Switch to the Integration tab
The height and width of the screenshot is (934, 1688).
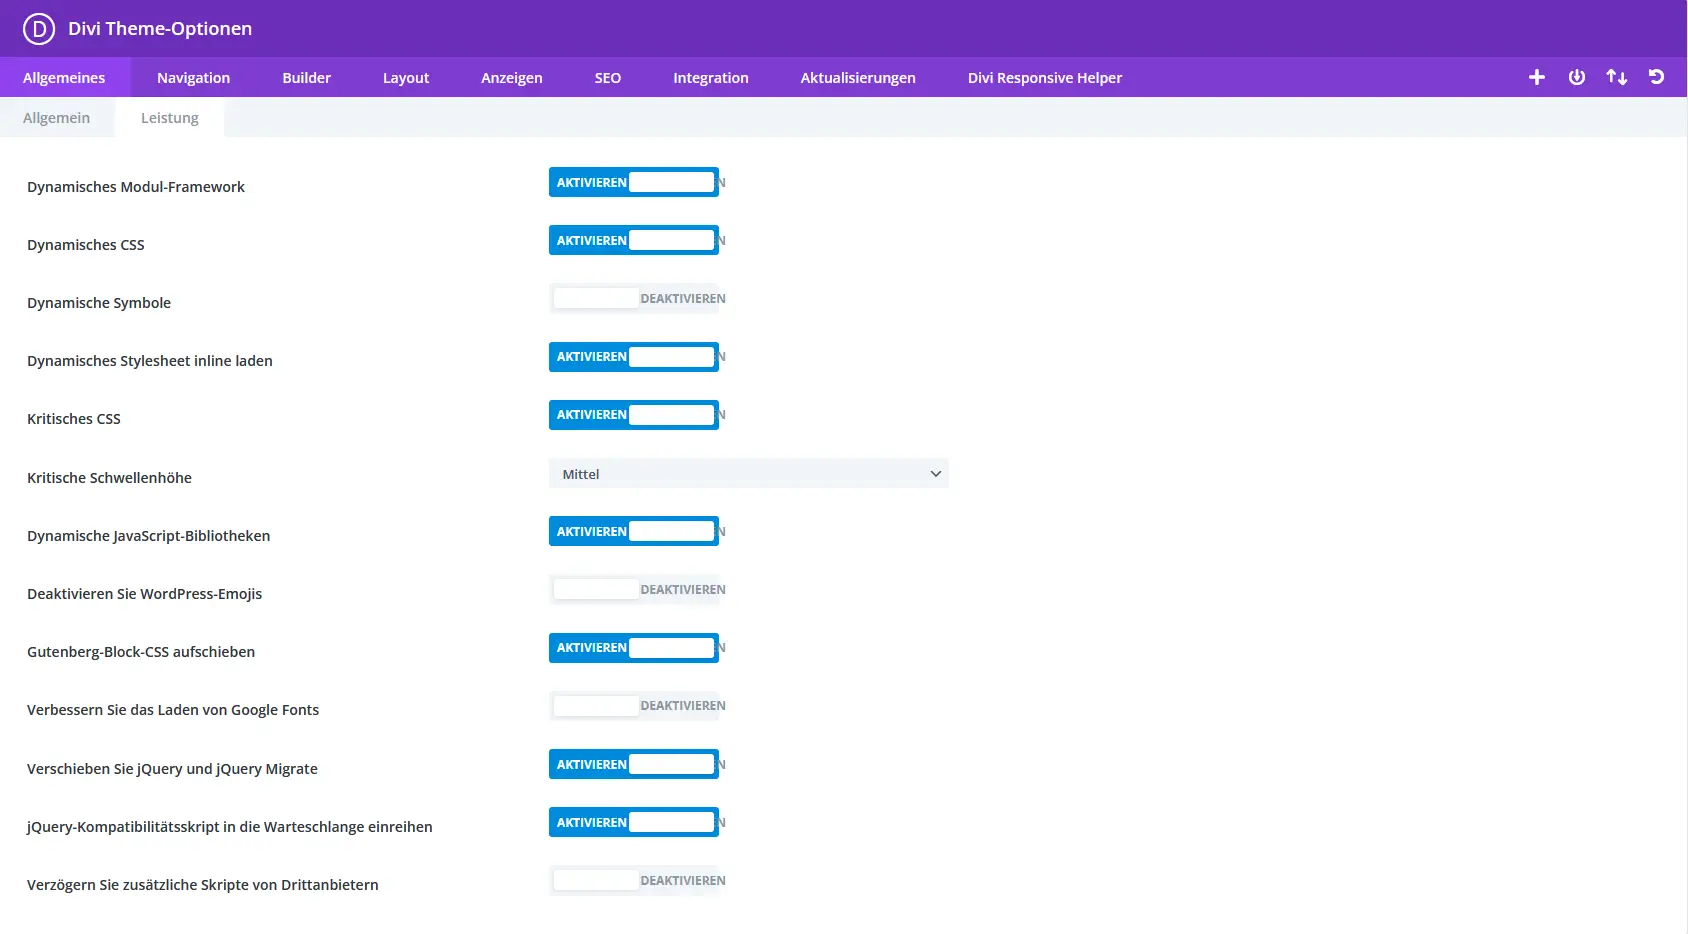click(x=711, y=77)
